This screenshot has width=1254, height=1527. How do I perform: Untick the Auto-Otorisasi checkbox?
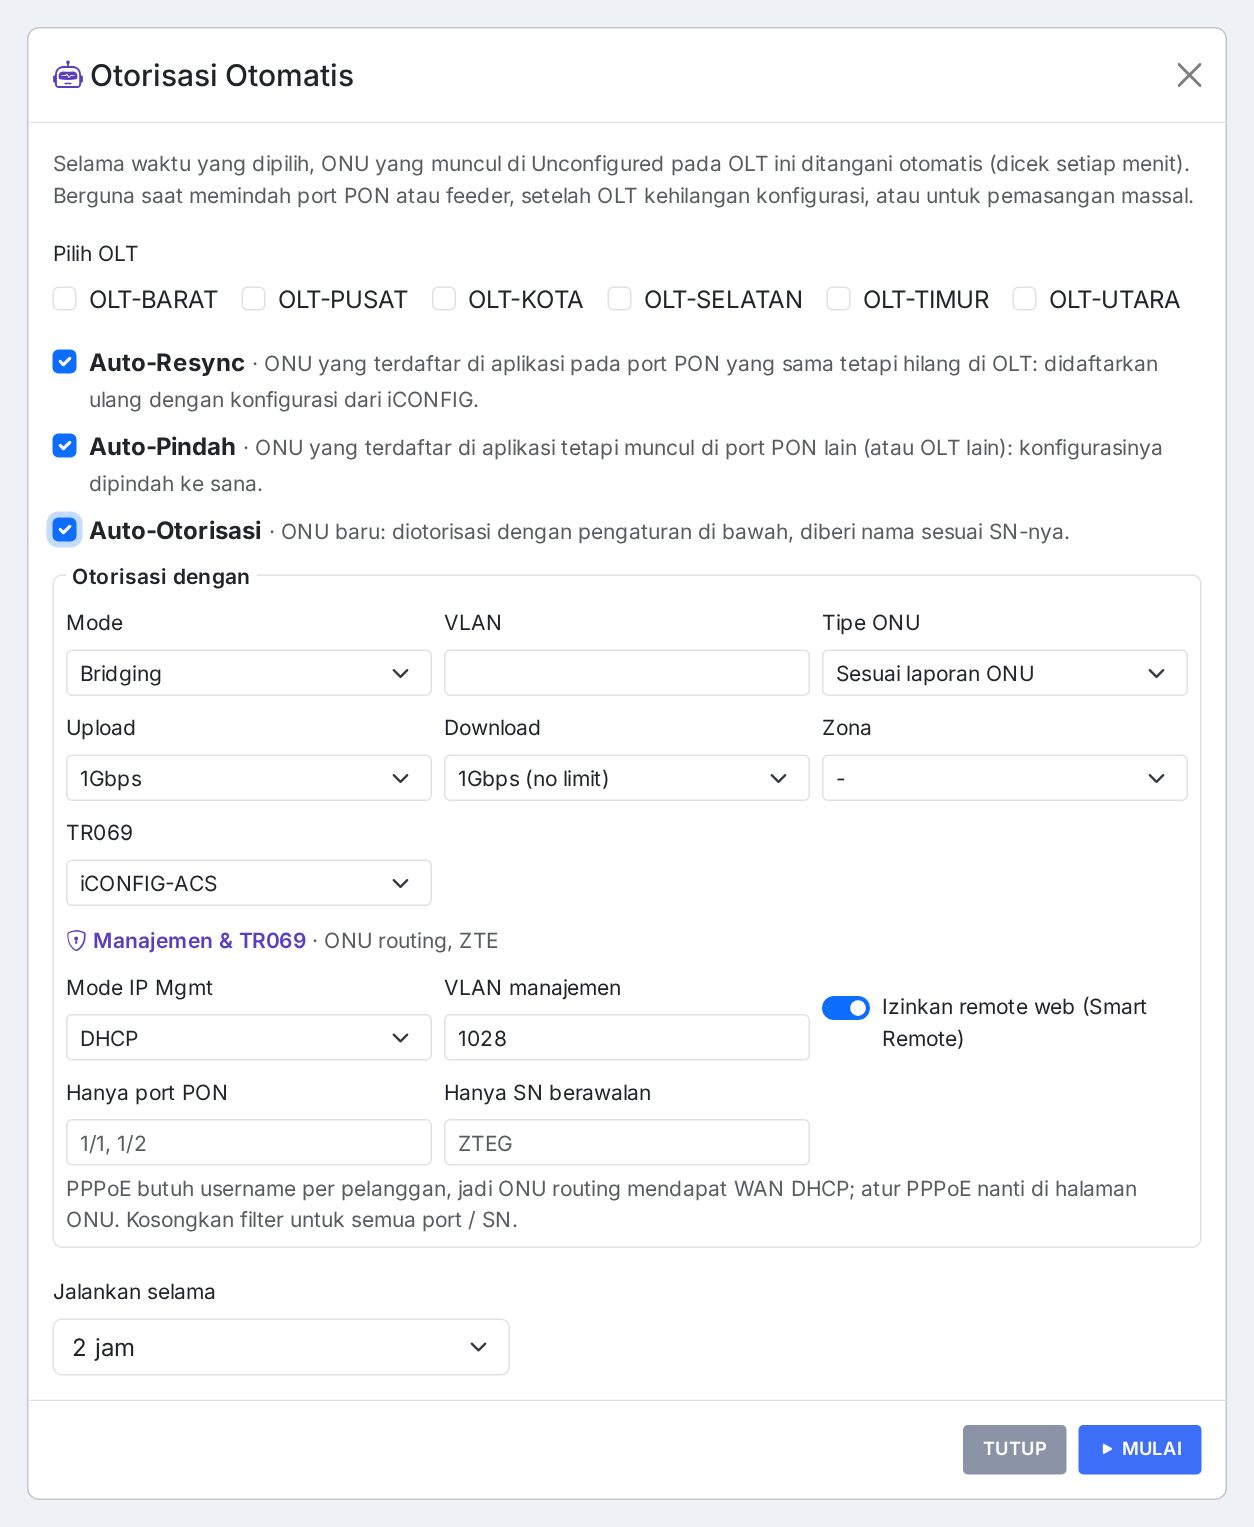pyautogui.click(x=65, y=530)
